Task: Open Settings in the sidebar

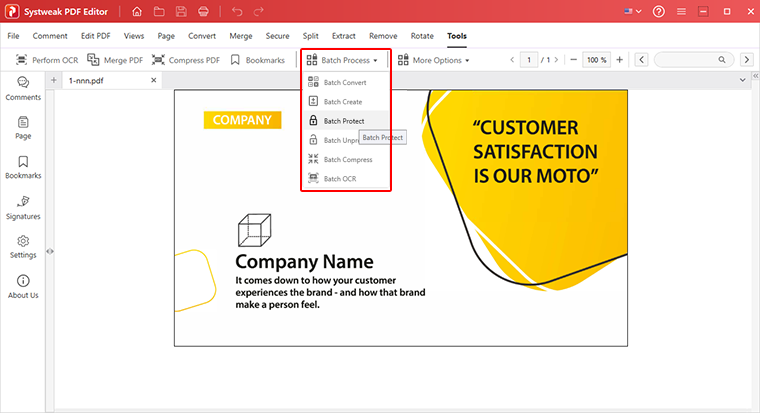Action: click(23, 247)
